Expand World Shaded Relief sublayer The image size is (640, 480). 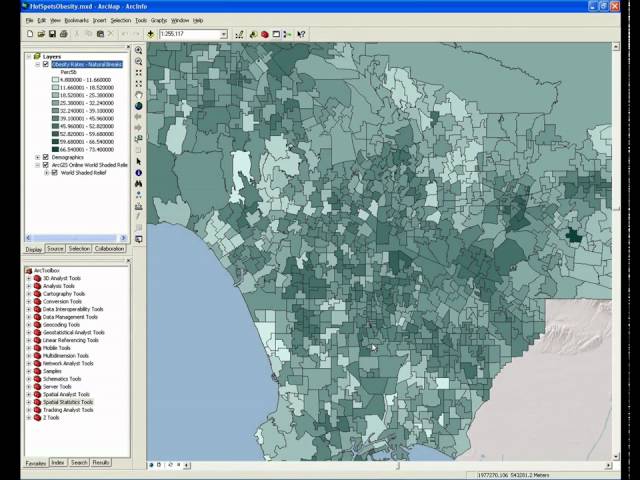click(x=46, y=173)
